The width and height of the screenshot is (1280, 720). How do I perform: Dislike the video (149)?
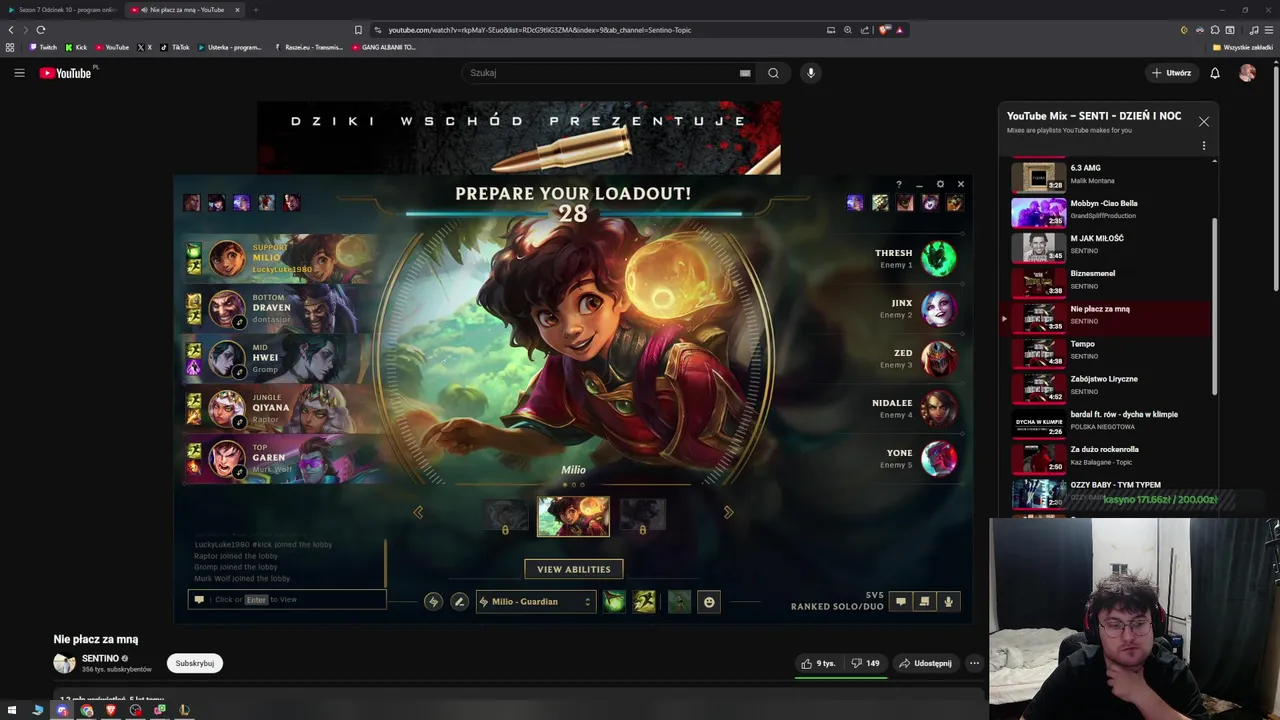pyautogui.click(x=865, y=663)
